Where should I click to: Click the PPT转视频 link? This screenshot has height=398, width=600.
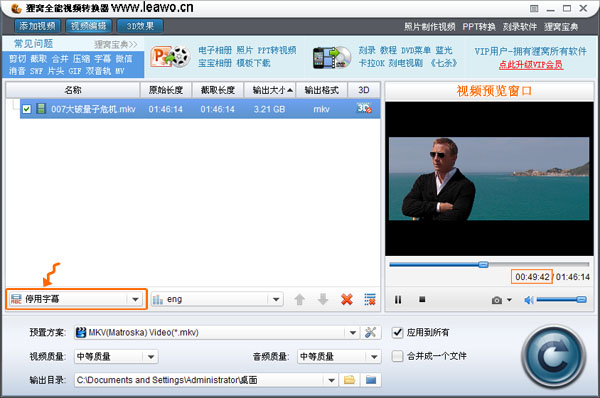click(x=277, y=50)
